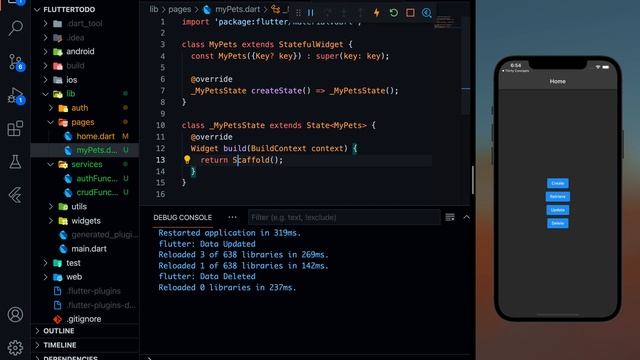Collapse the FLUTTERTODO root folder
The image size is (640, 360).
pyautogui.click(x=37, y=9)
